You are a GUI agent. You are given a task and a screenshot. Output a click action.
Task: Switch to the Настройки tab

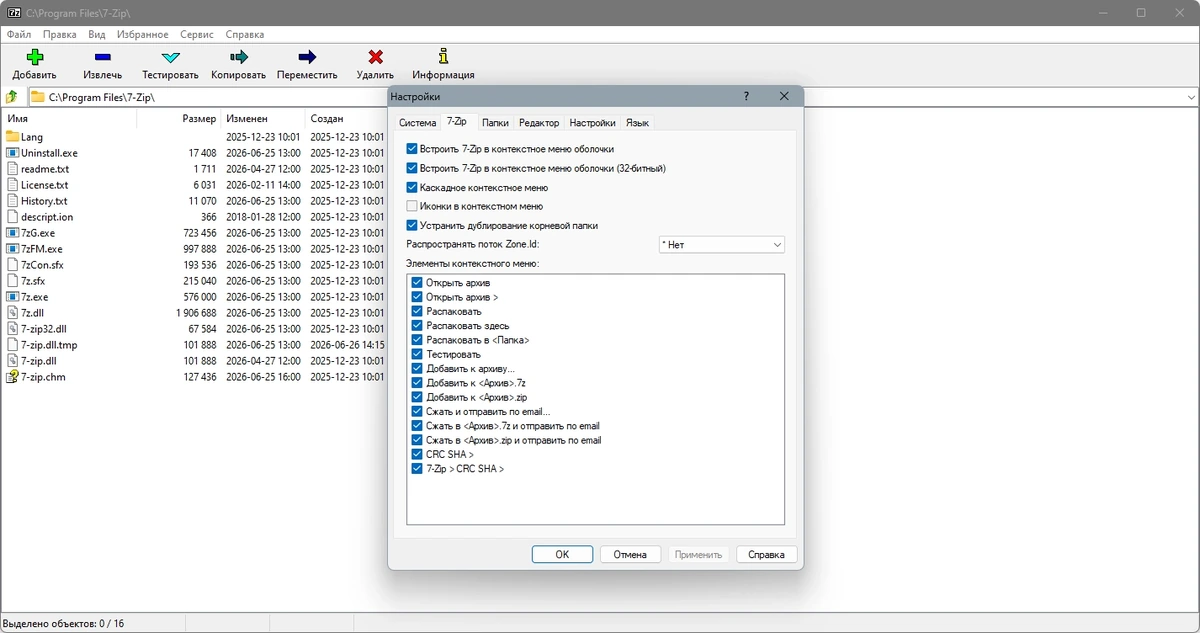point(593,123)
